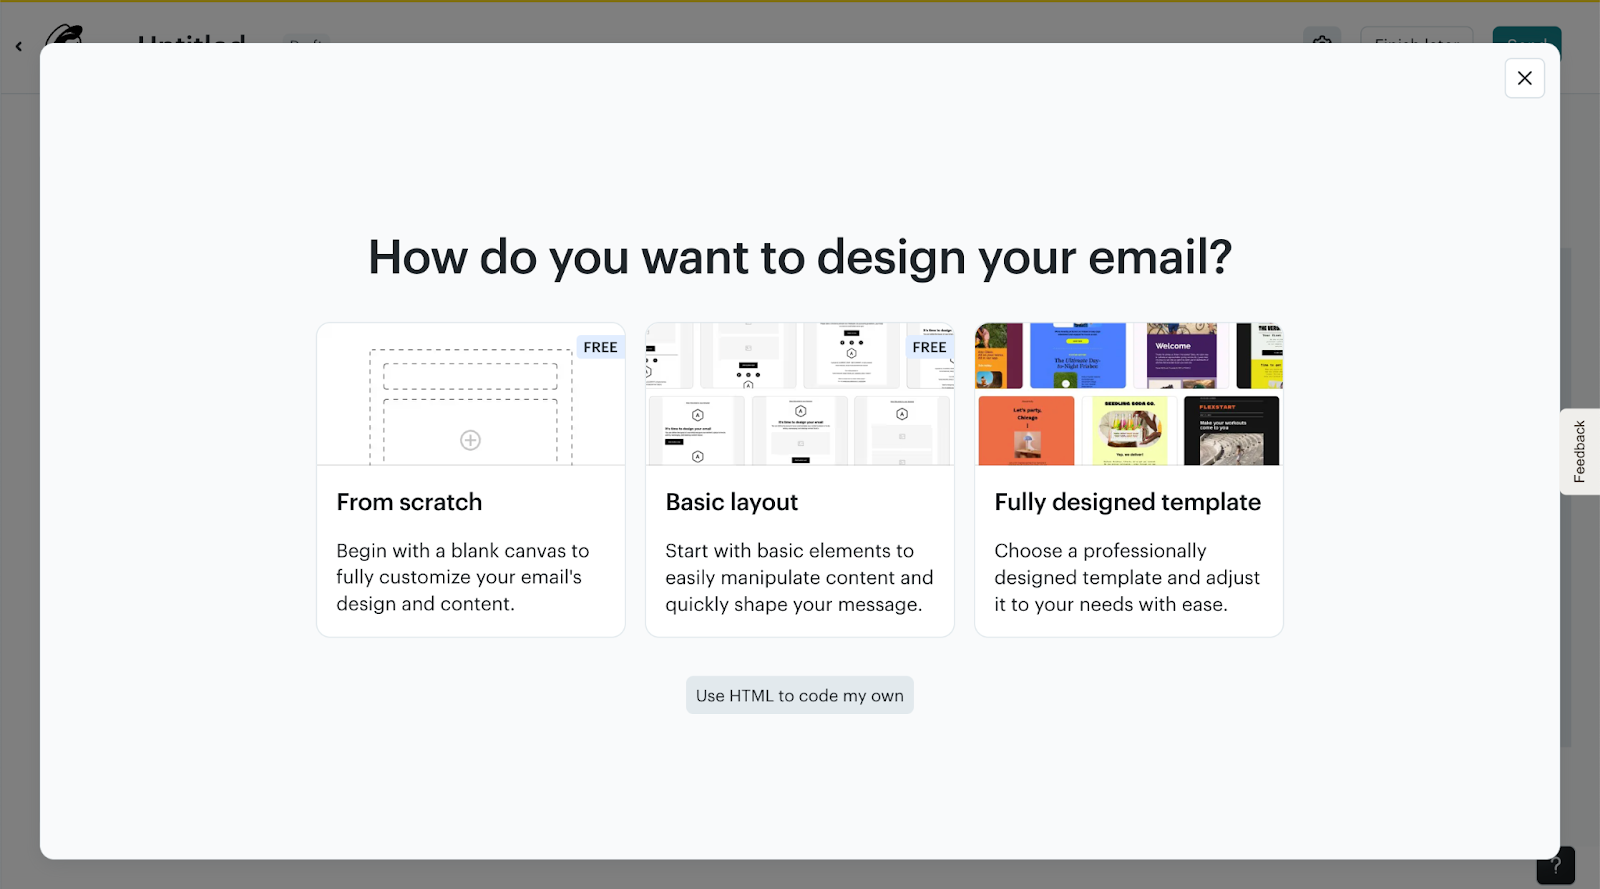Select the black Flexstart template thumbnail
Image resolution: width=1600 pixels, height=889 pixels.
point(1231,430)
